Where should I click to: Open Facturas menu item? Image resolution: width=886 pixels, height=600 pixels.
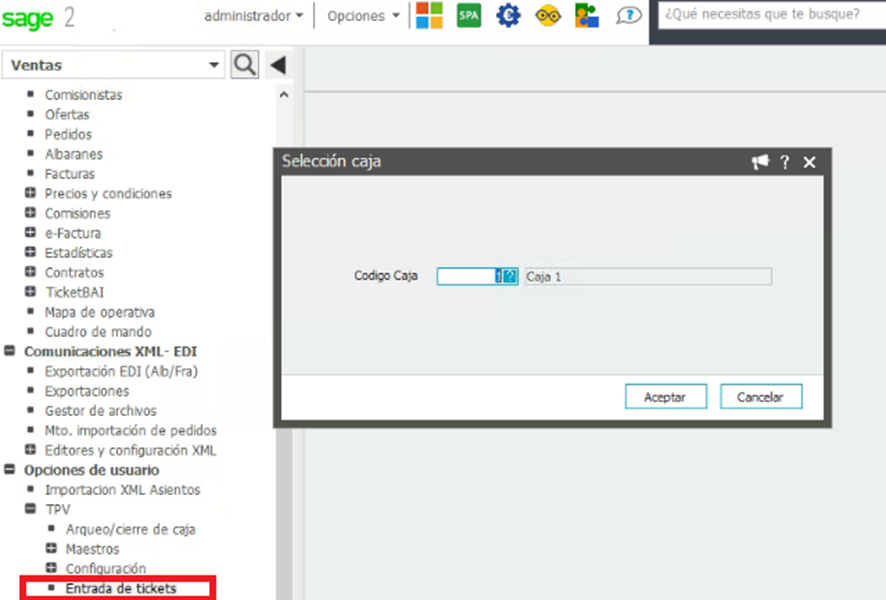pos(70,174)
